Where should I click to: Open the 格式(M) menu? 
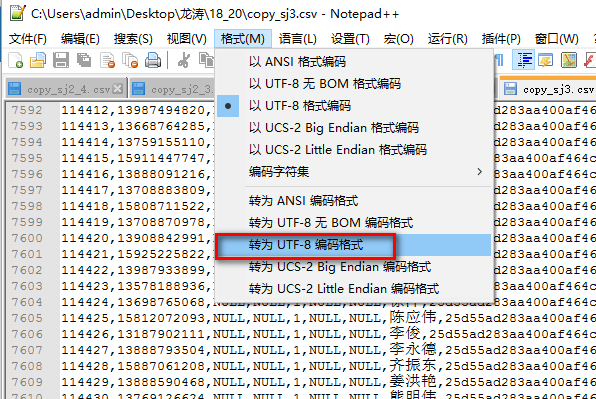click(x=243, y=39)
